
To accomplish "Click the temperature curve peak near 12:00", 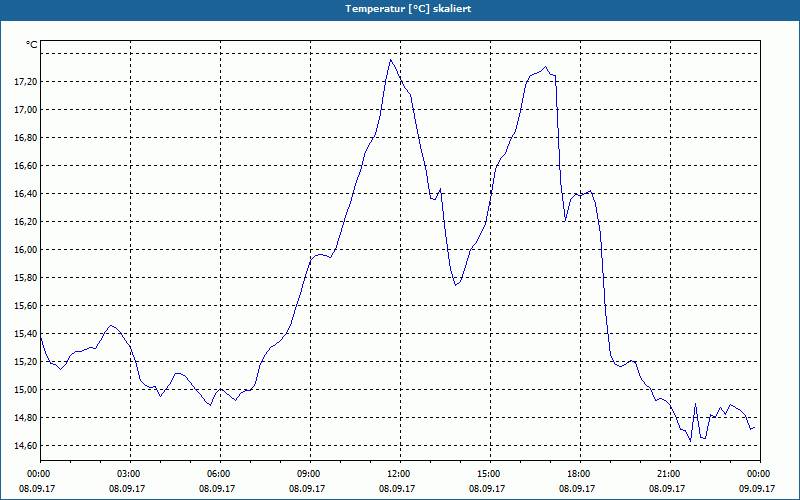I will pos(391,60).
